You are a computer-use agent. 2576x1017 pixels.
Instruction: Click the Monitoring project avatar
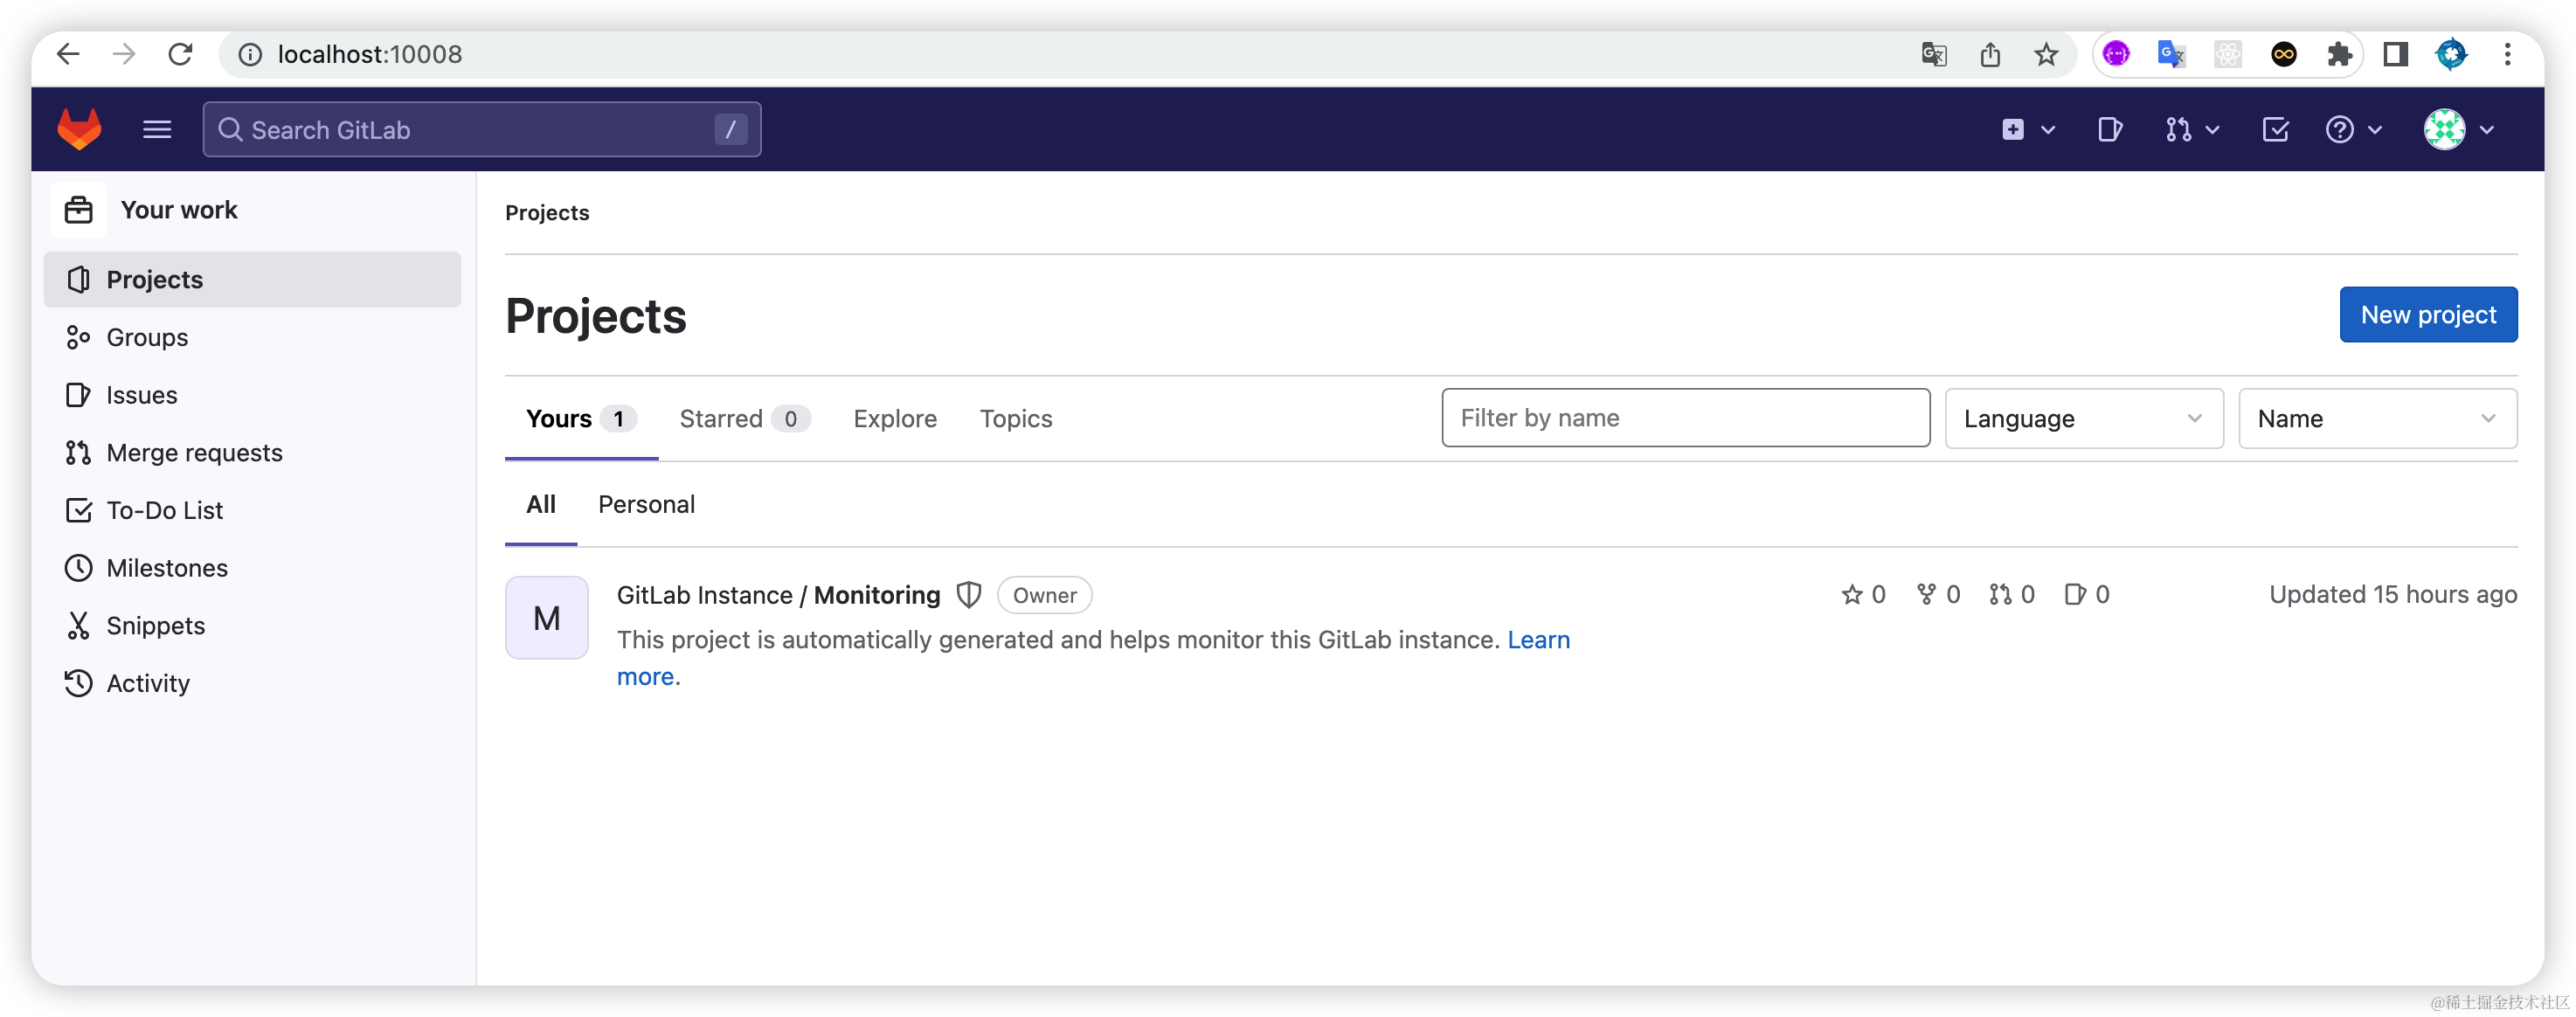pyautogui.click(x=546, y=617)
